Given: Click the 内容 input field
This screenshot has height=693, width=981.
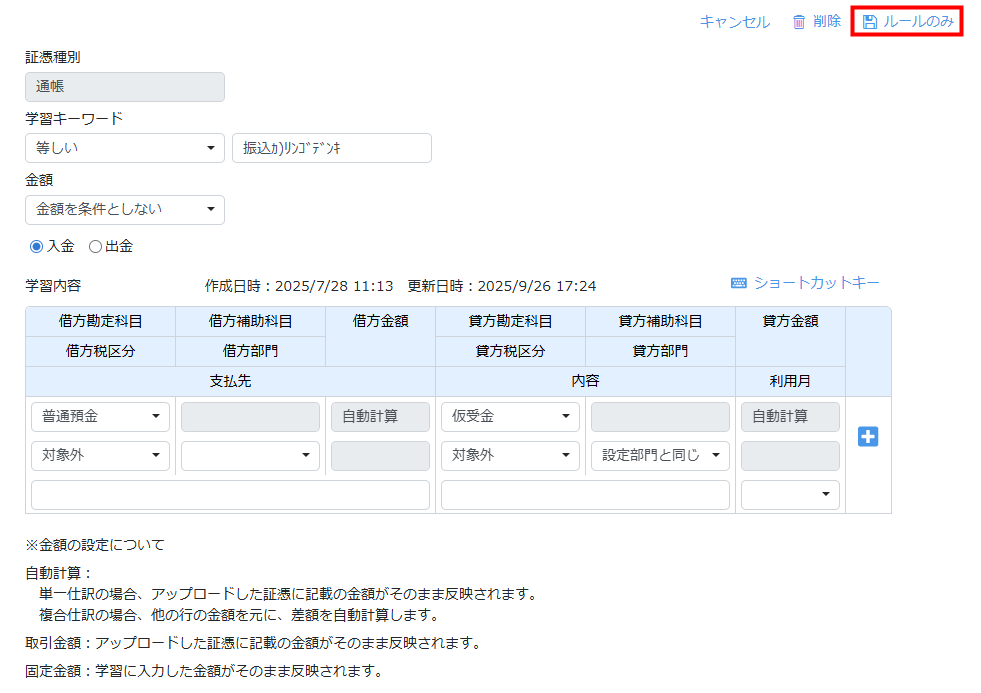Looking at the screenshot, I should tap(585, 495).
